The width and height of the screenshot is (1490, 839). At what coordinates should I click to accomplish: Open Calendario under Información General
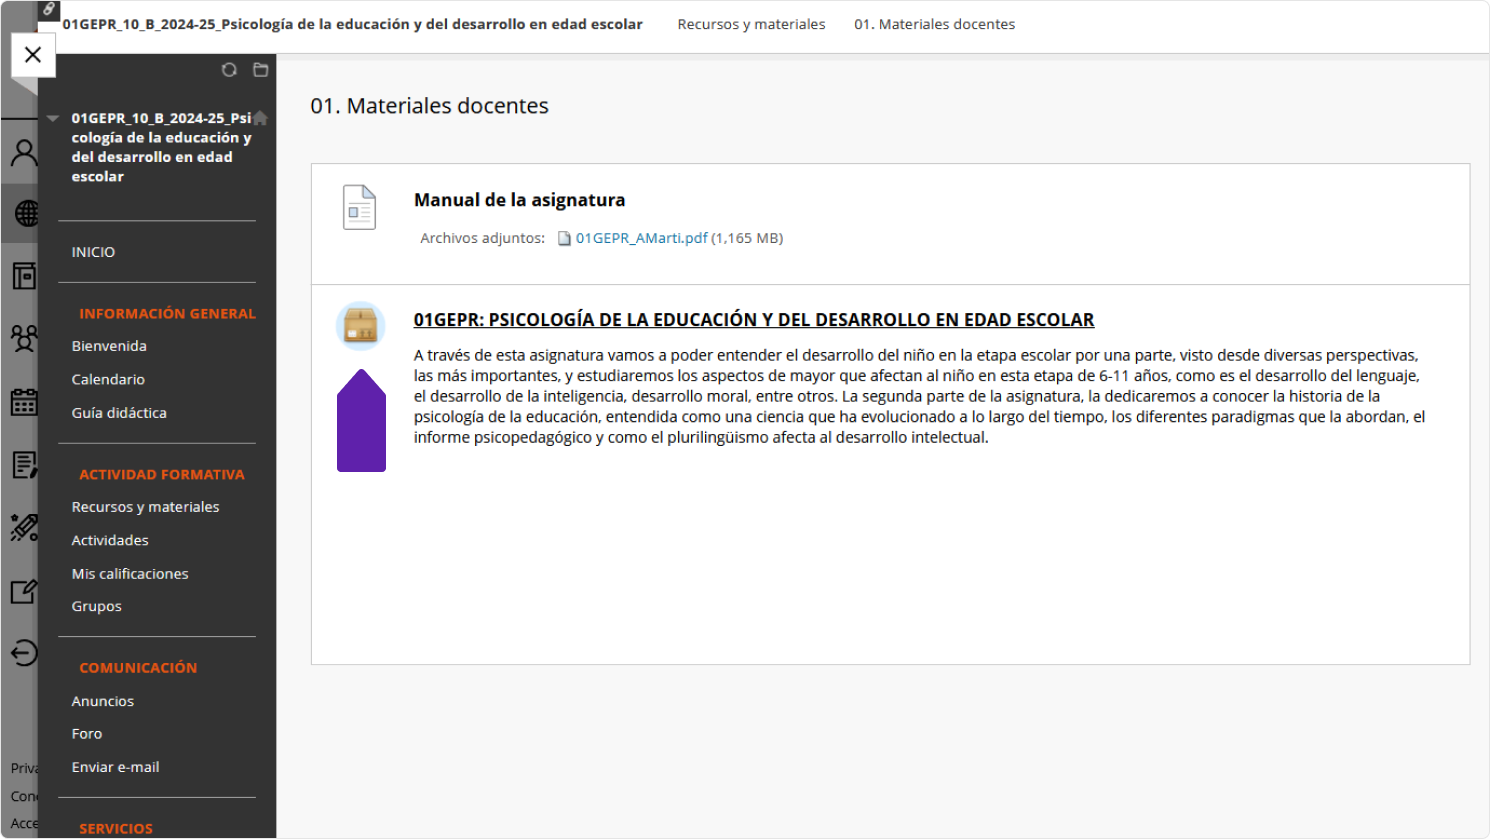point(108,380)
